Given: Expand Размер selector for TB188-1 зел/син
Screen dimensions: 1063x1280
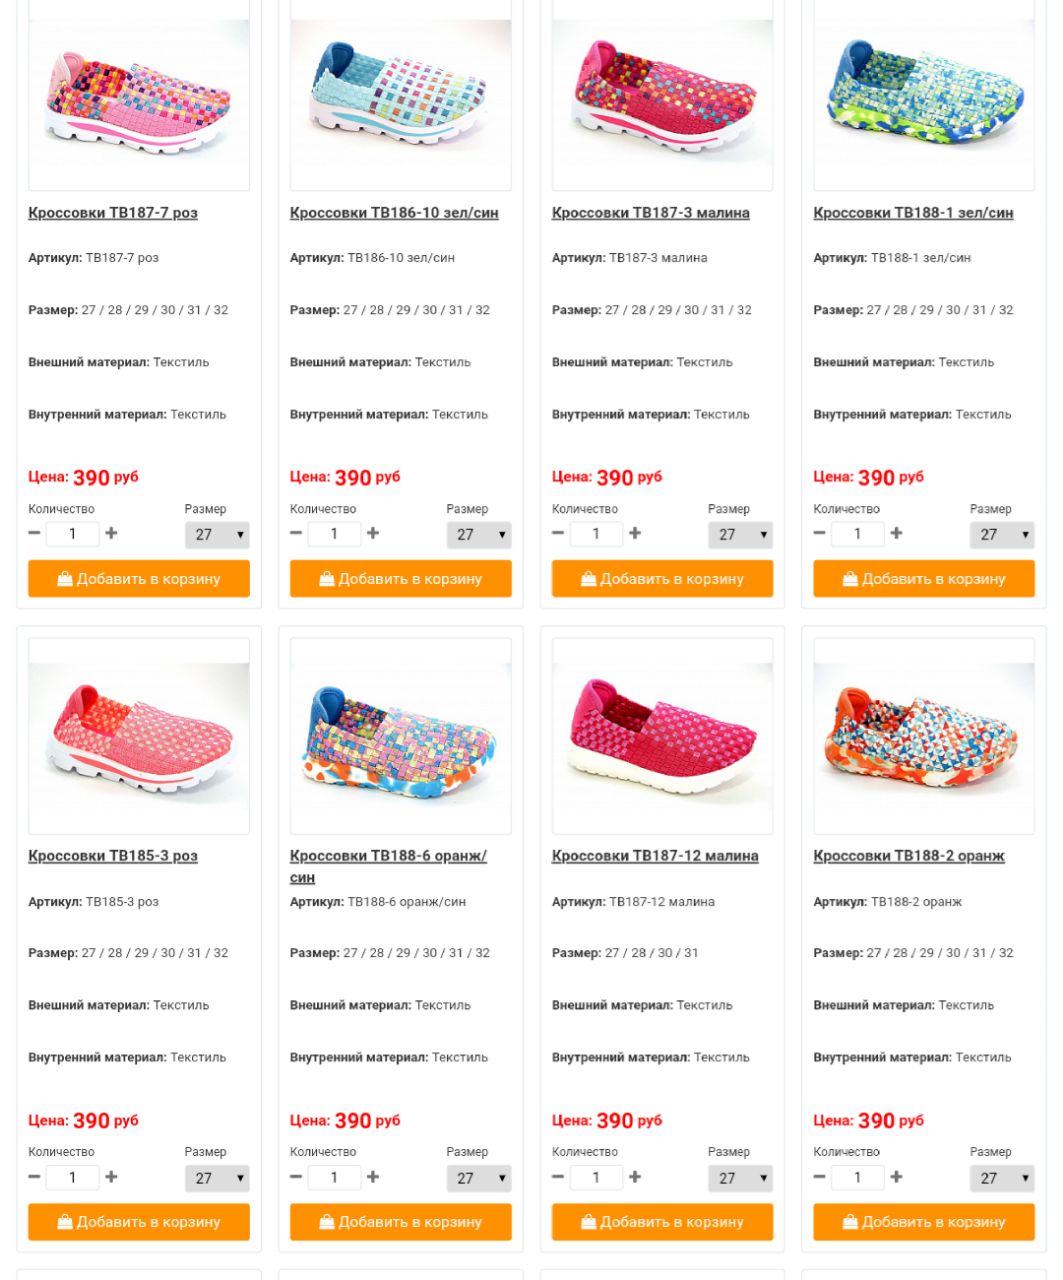Looking at the screenshot, I should click(1002, 535).
